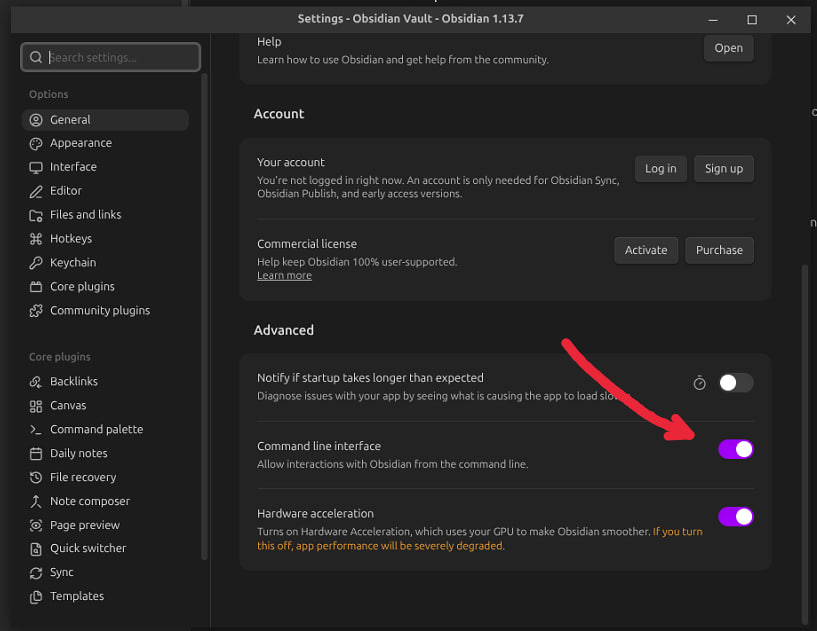The width and height of the screenshot is (817, 631).
Task: Open Templates plugin settings
Action: coord(105,597)
